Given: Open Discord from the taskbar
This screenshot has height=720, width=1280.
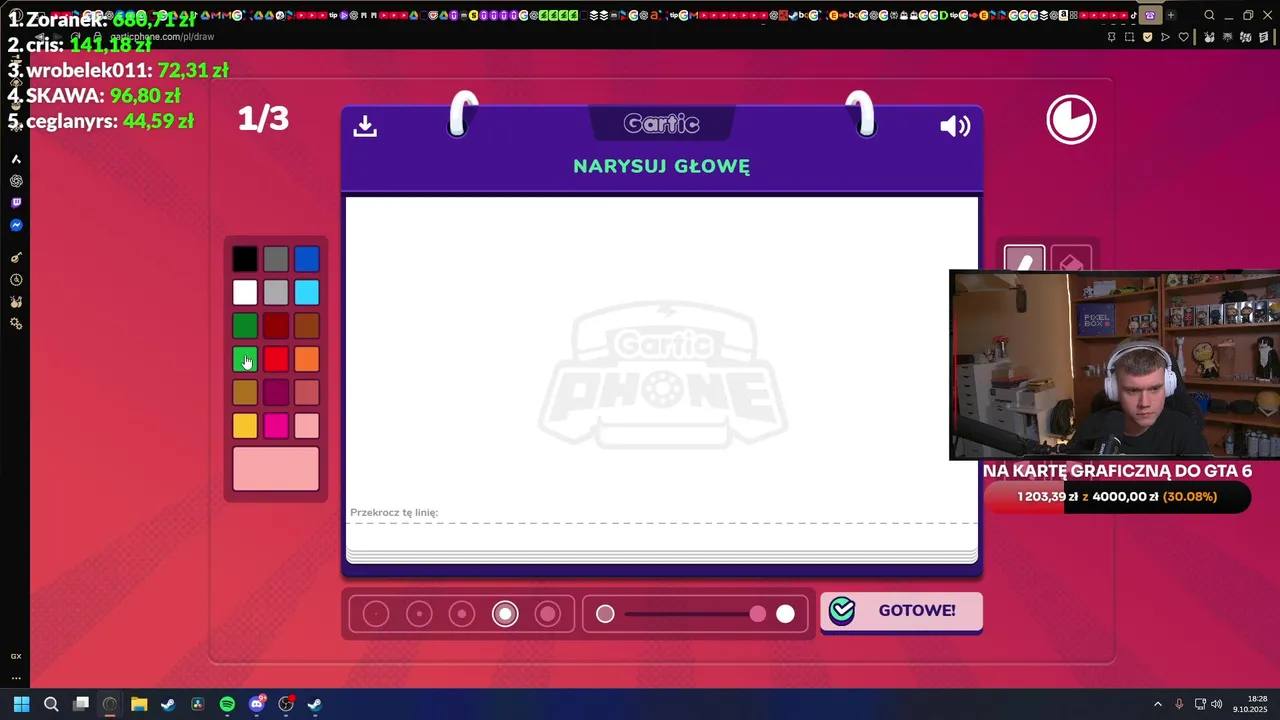Looking at the screenshot, I should [257, 704].
